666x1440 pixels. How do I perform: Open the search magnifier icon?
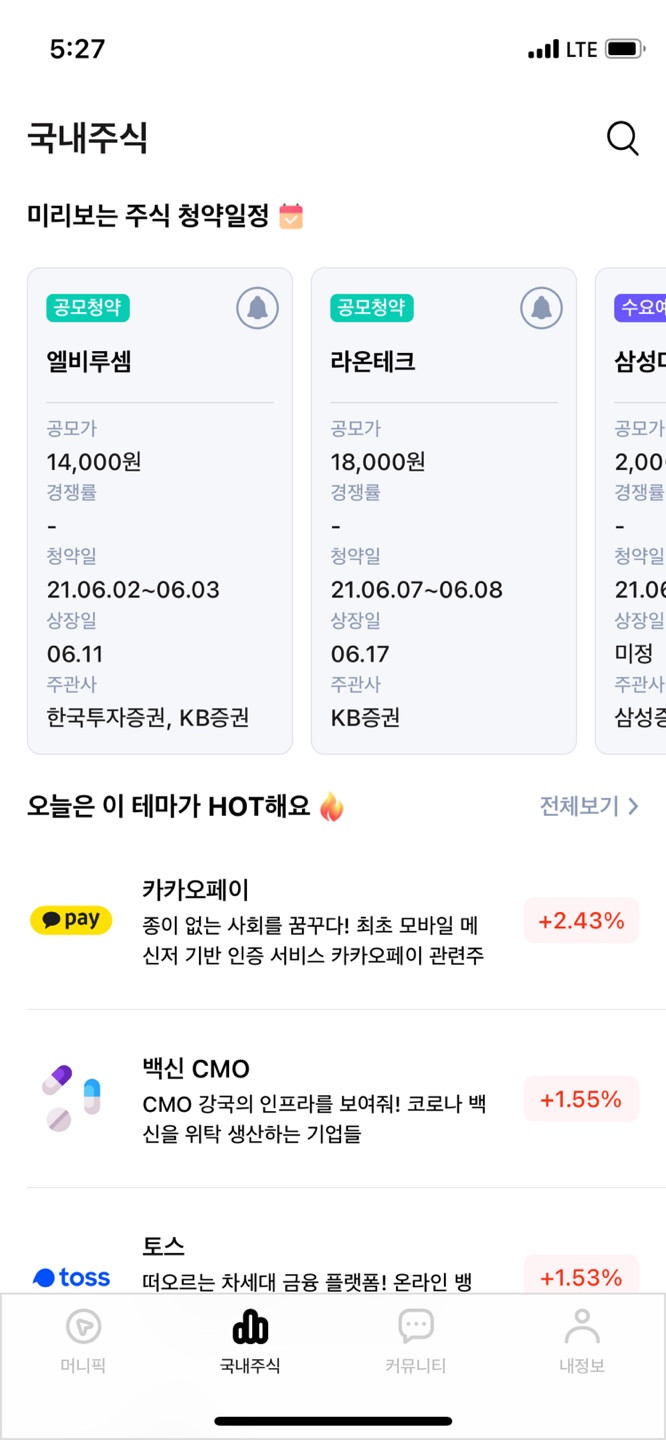pos(623,139)
